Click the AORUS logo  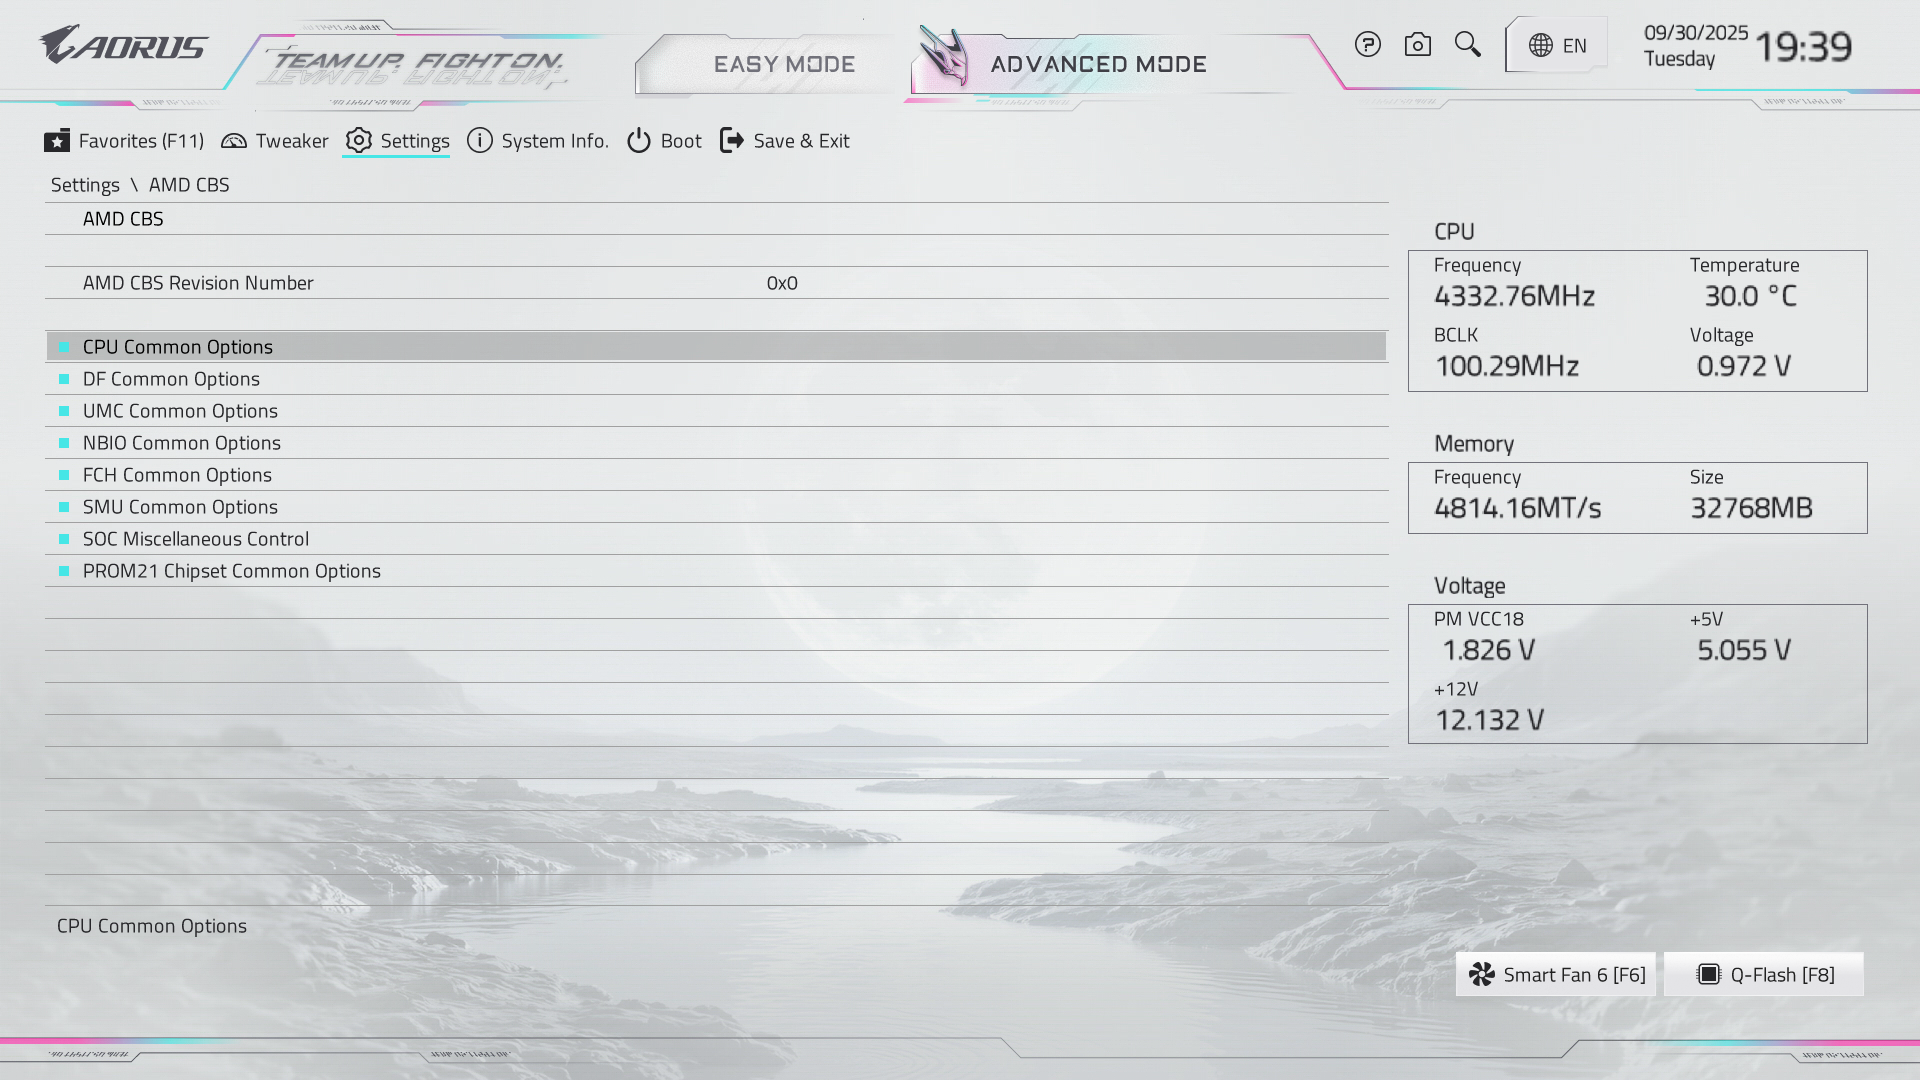click(124, 46)
